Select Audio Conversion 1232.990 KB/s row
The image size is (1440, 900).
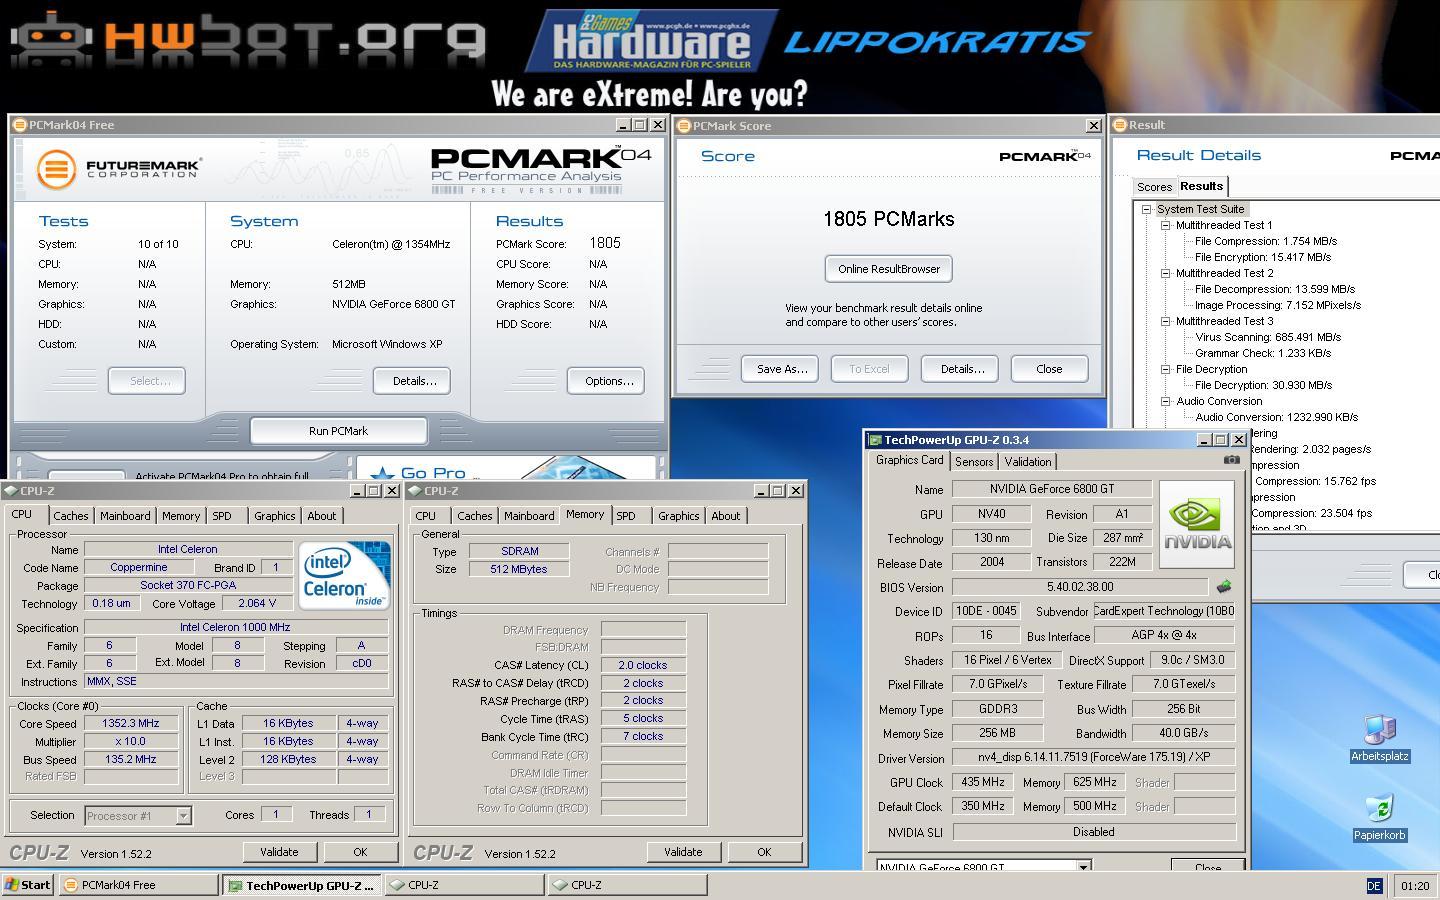(x=1276, y=417)
